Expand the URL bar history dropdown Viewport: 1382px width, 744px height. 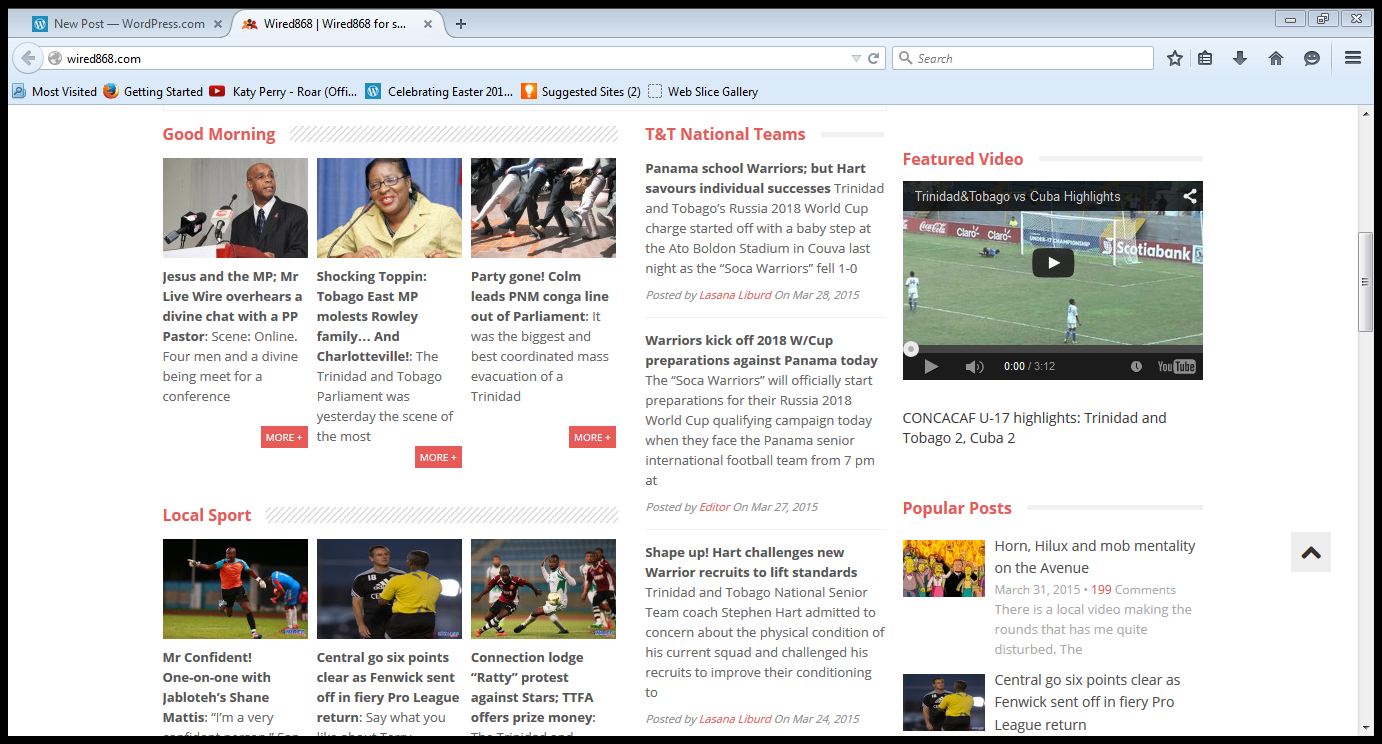(x=856, y=59)
